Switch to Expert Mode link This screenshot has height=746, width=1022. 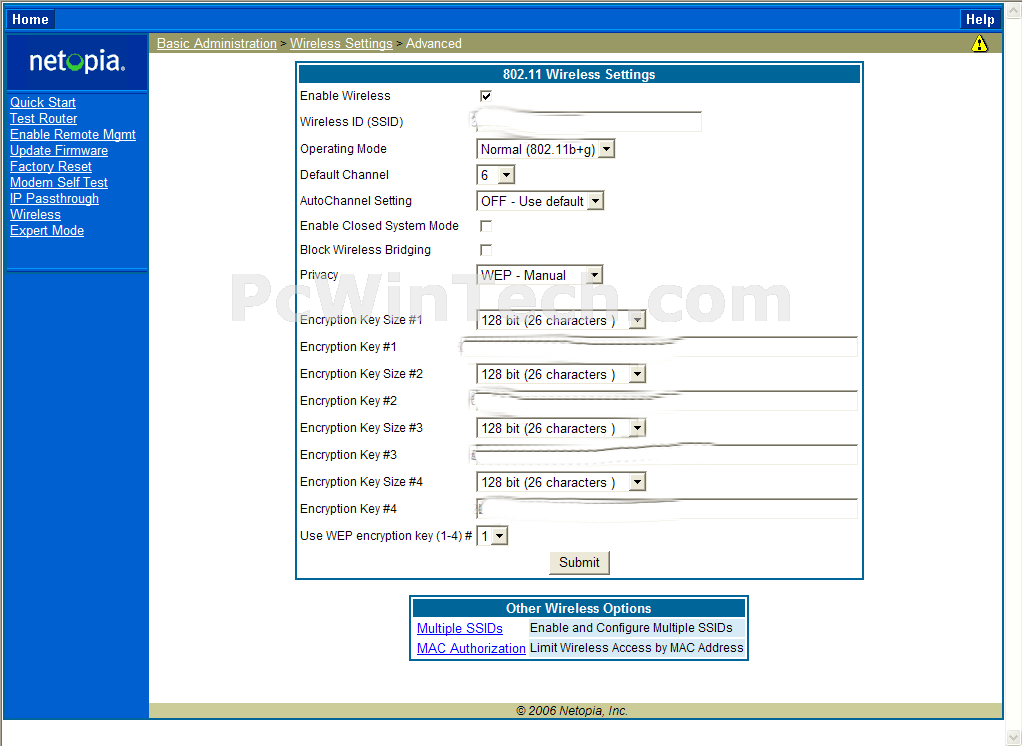[46, 231]
